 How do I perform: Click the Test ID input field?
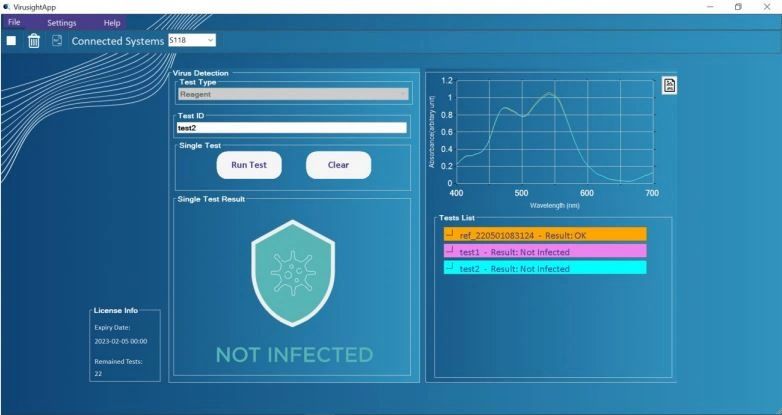point(292,128)
